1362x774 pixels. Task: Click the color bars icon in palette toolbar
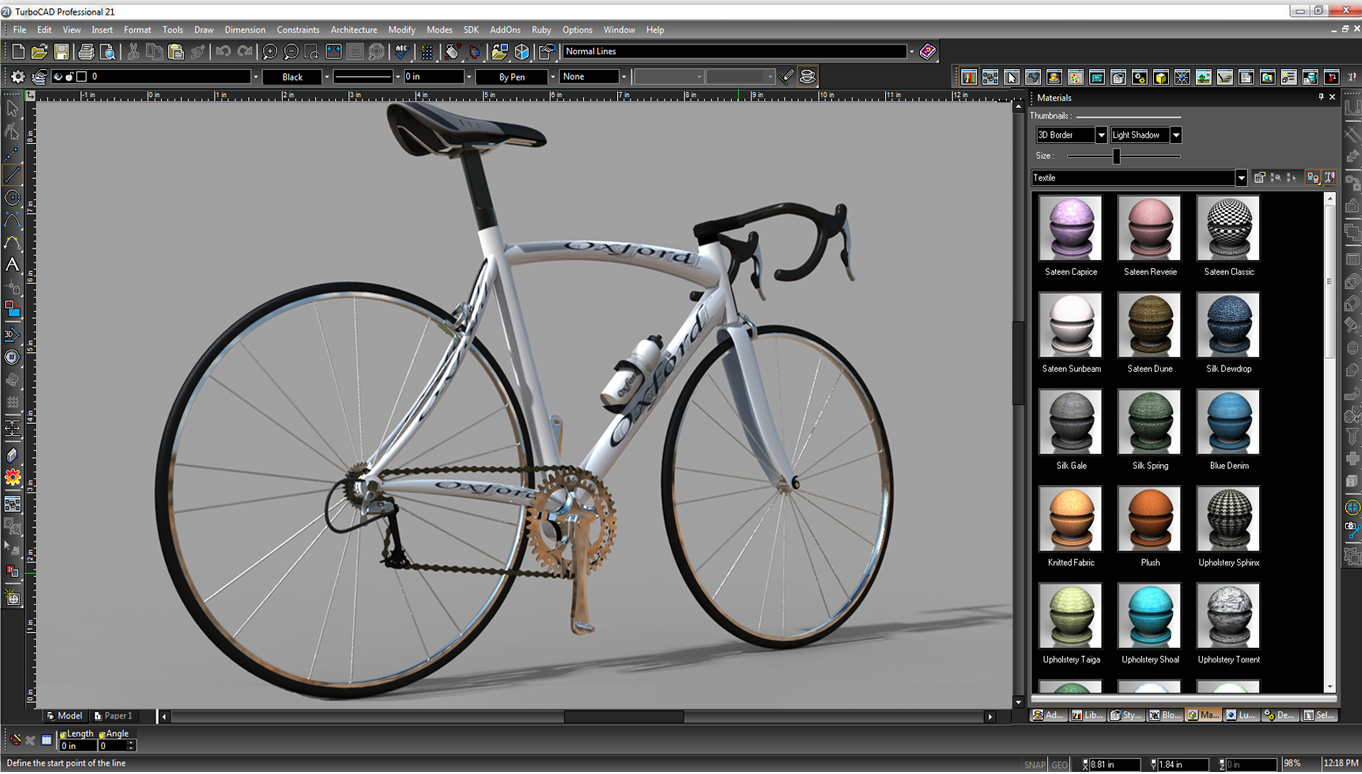click(x=969, y=77)
